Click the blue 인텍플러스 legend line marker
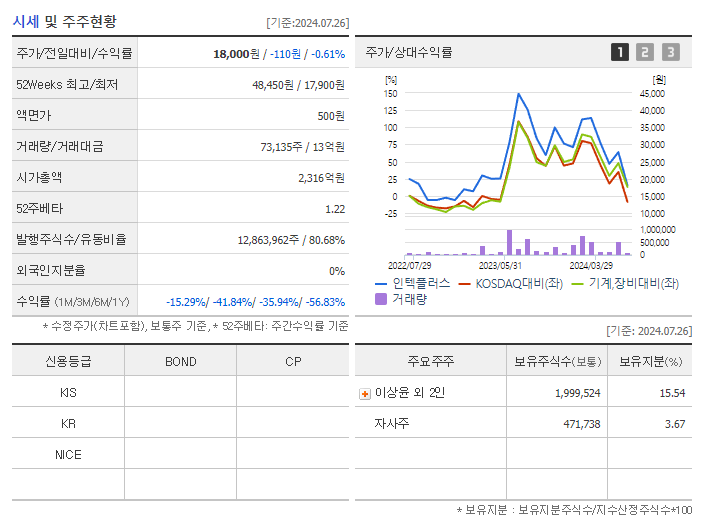Viewport: 702px width, 525px height. pyautogui.click(x=381, y=284)
